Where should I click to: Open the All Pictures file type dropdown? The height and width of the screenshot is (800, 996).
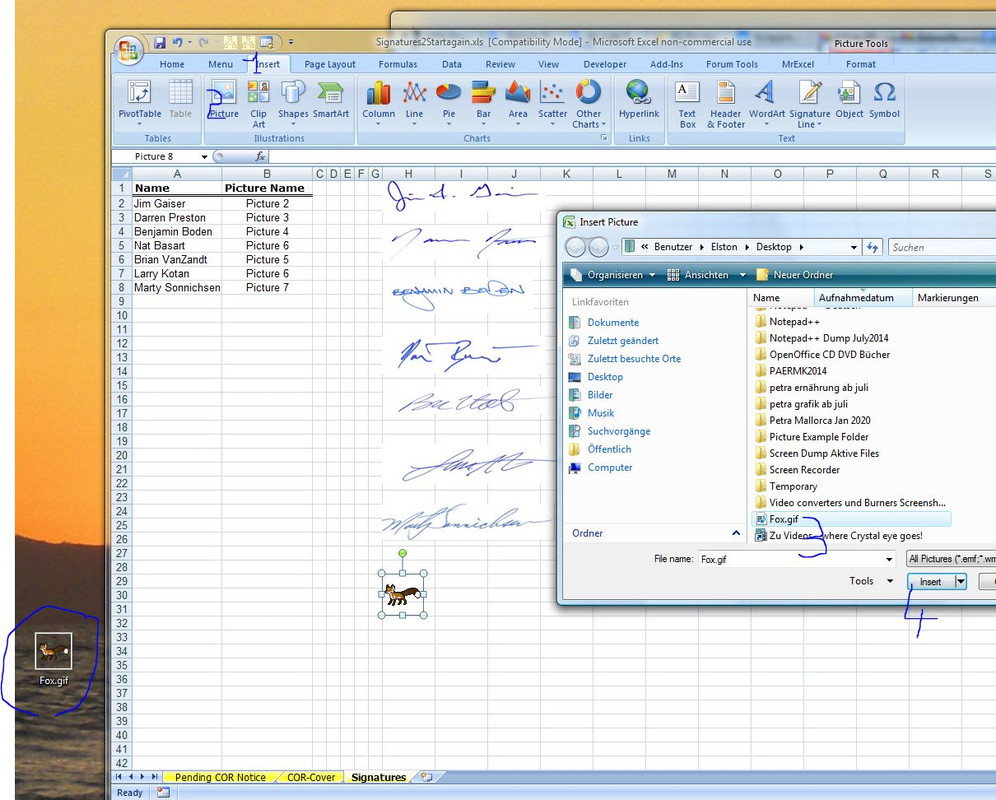(x=951, y=559)
